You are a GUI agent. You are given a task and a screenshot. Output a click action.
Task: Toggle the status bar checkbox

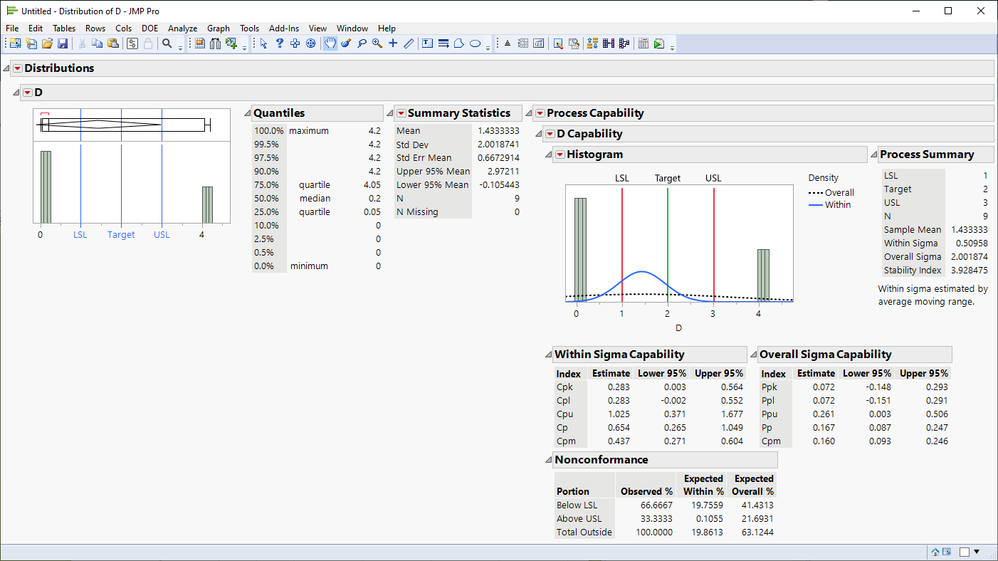coord(965,551)
